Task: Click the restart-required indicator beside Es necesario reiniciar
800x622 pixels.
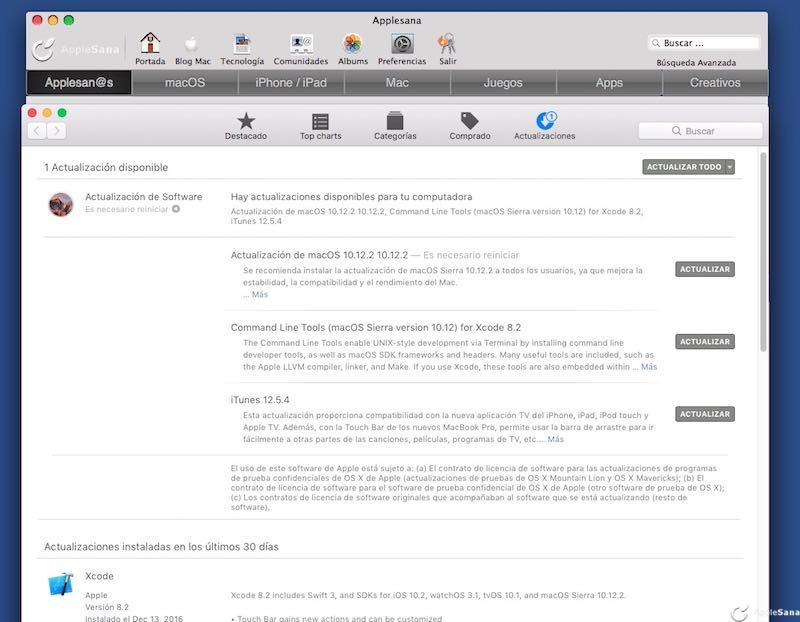Action: tap(176, 209)
